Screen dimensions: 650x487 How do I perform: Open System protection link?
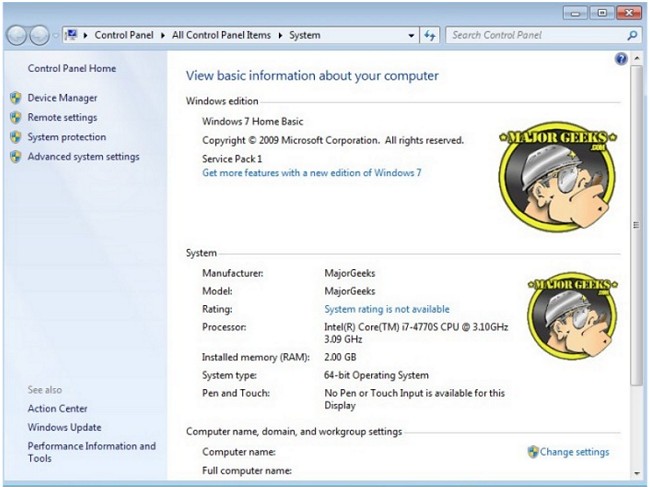point(67,137)
